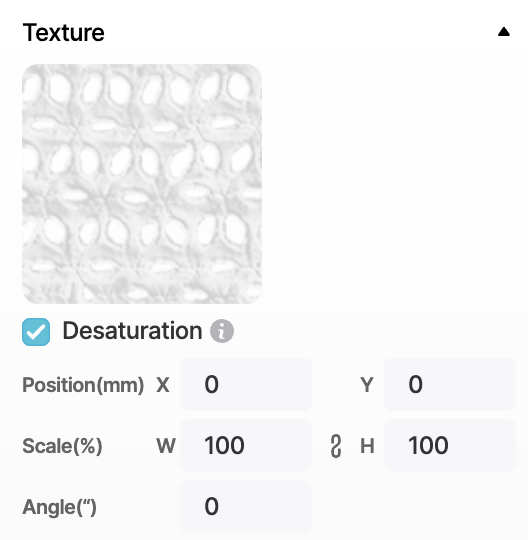Click the X axis label for position
The height and width of the screenshot is (540, 528).
tap(163, 385)
